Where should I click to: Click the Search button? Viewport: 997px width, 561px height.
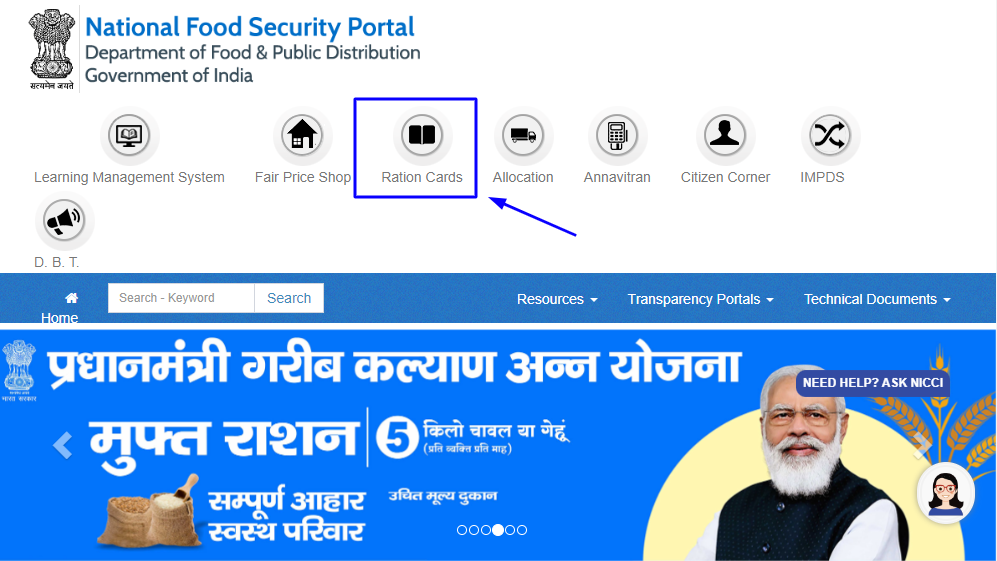point(289,298)
